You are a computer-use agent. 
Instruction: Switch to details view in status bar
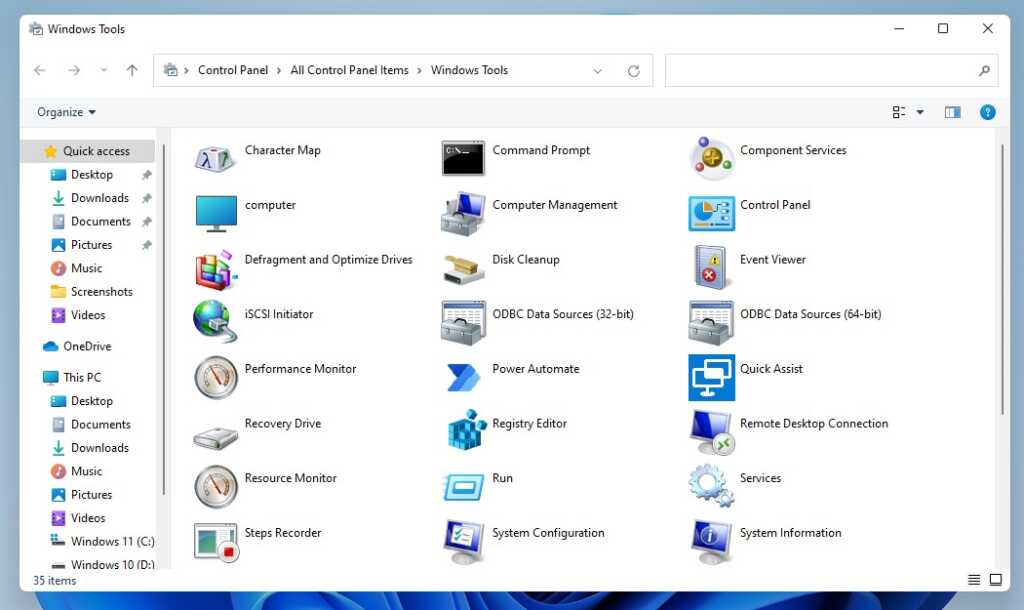[973, 579]
